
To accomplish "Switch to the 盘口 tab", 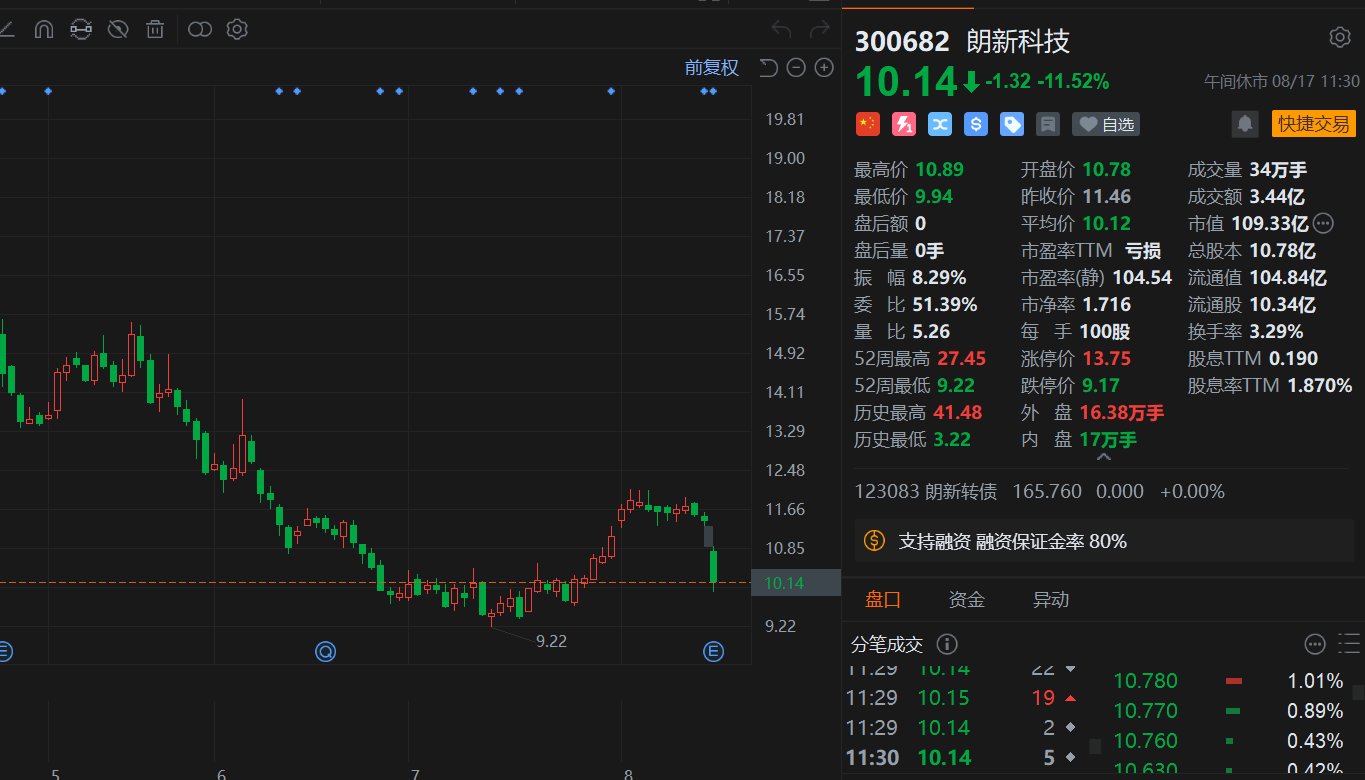I will click(883, 600).
